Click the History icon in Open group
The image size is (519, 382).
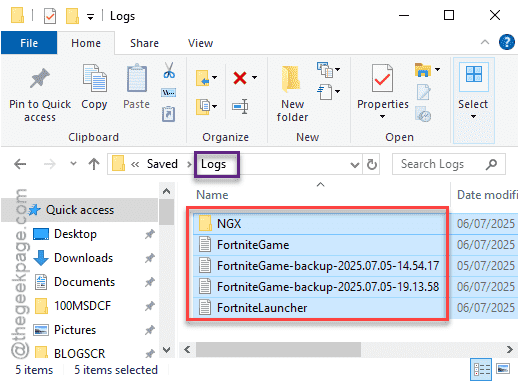[423, 114]
